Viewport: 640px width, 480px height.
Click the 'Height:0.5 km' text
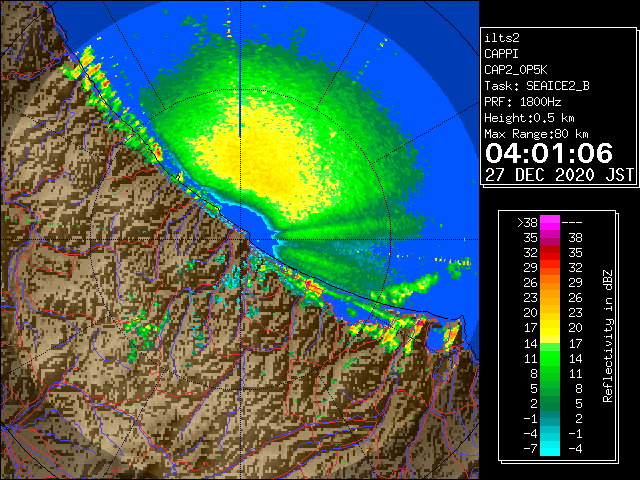pos(529,118)
